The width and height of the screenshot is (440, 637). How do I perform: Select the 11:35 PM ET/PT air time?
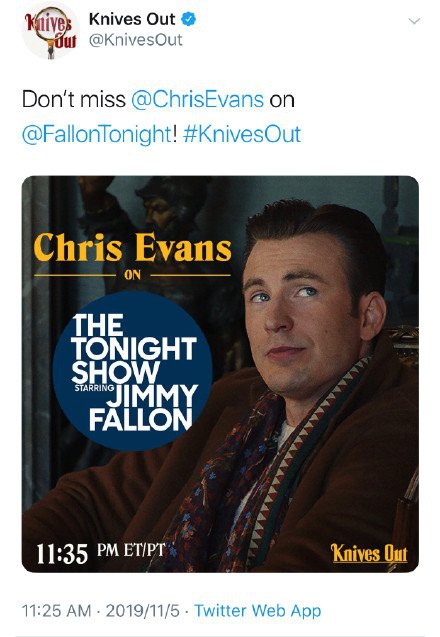[101, 553]
